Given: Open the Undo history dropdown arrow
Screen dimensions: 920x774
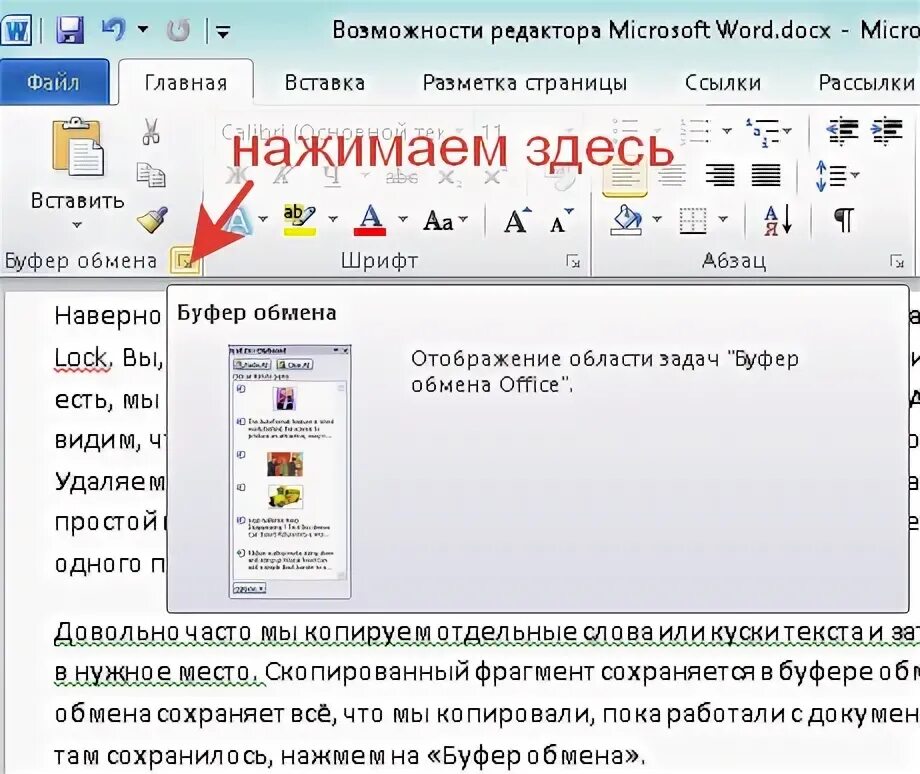Looking at the screenshot, I should [x=143, y=28].
